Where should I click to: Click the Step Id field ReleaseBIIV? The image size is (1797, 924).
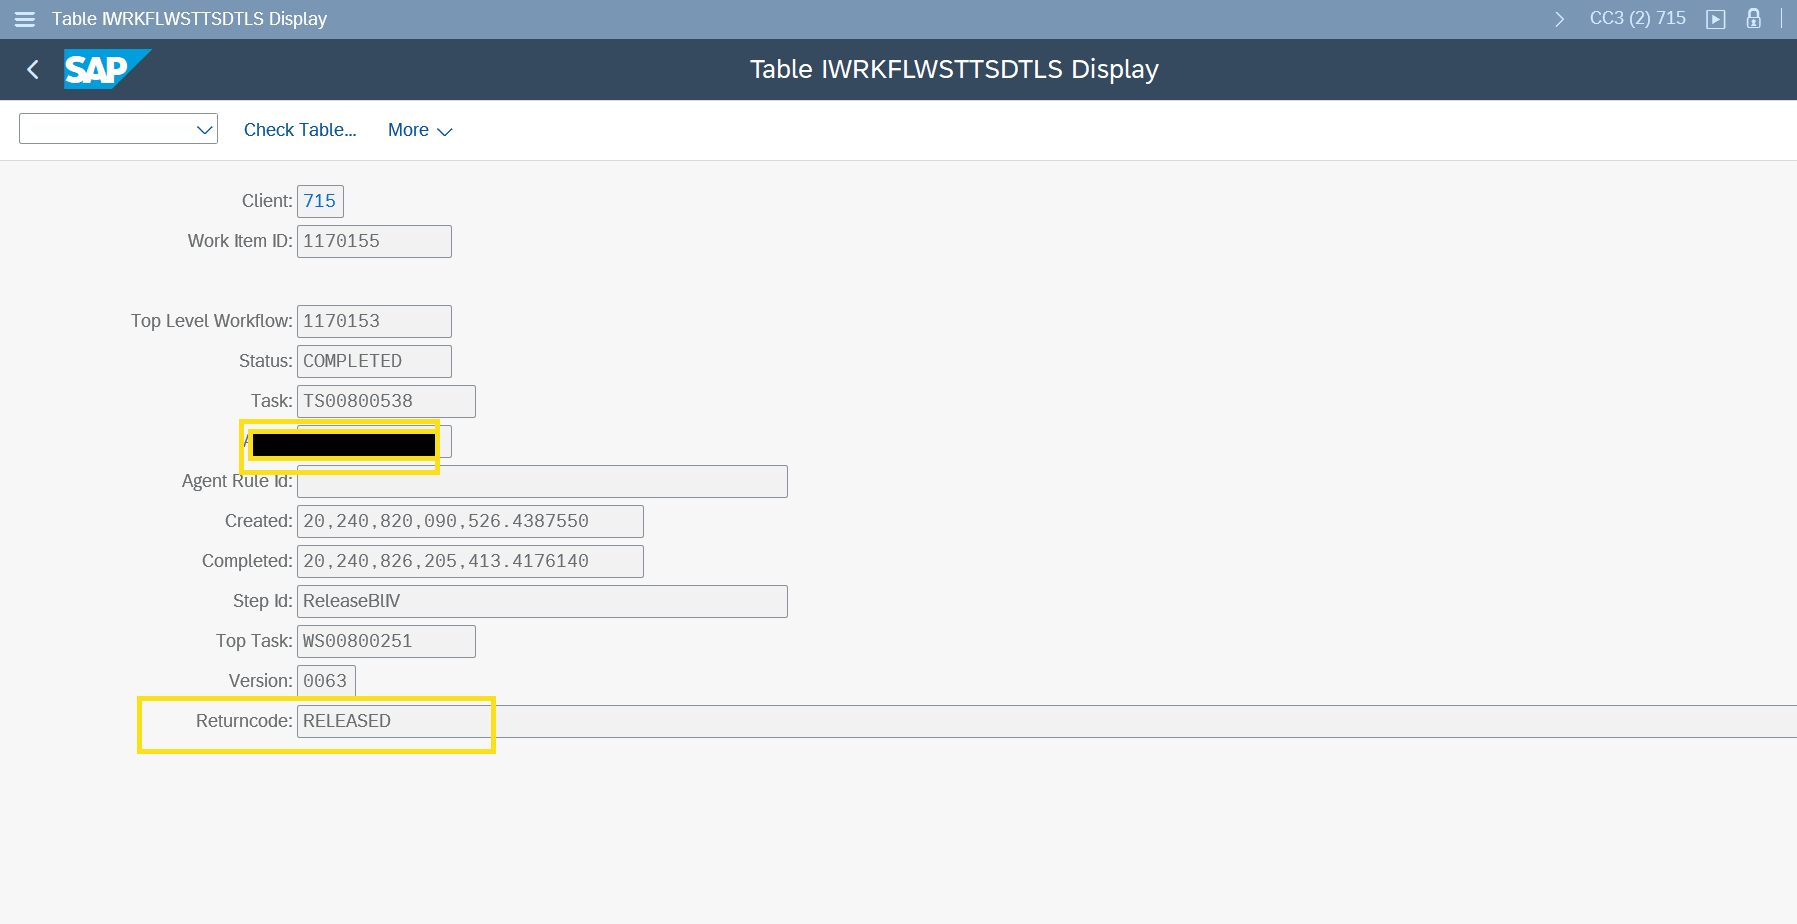542,601
